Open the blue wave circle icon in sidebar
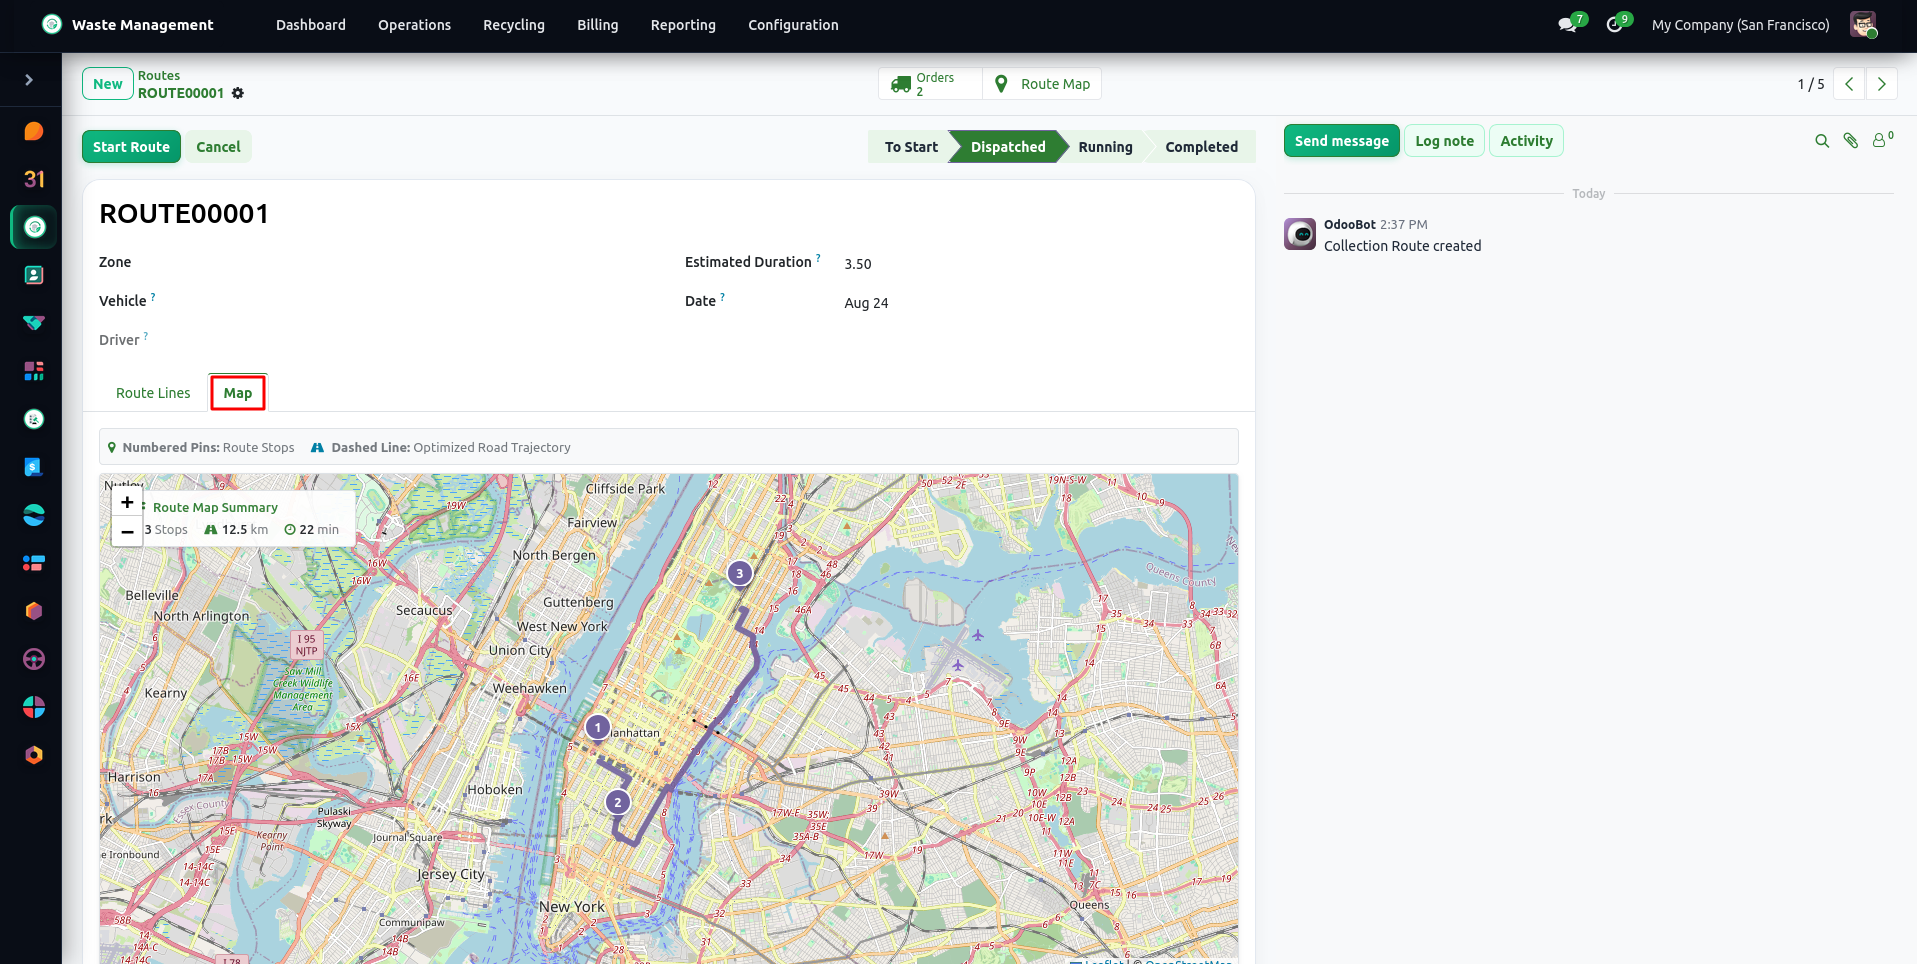 [34, 515]
